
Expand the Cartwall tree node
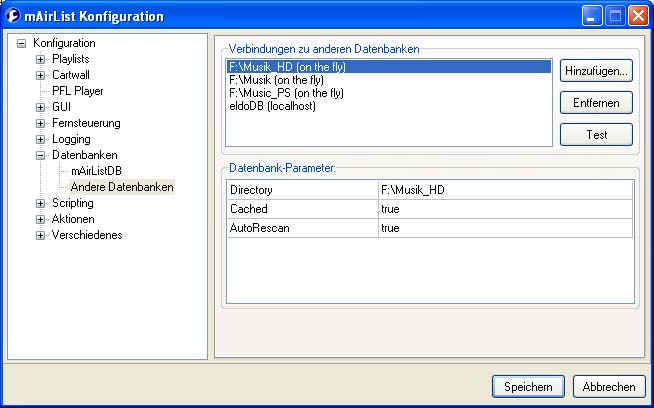[40, 76]
